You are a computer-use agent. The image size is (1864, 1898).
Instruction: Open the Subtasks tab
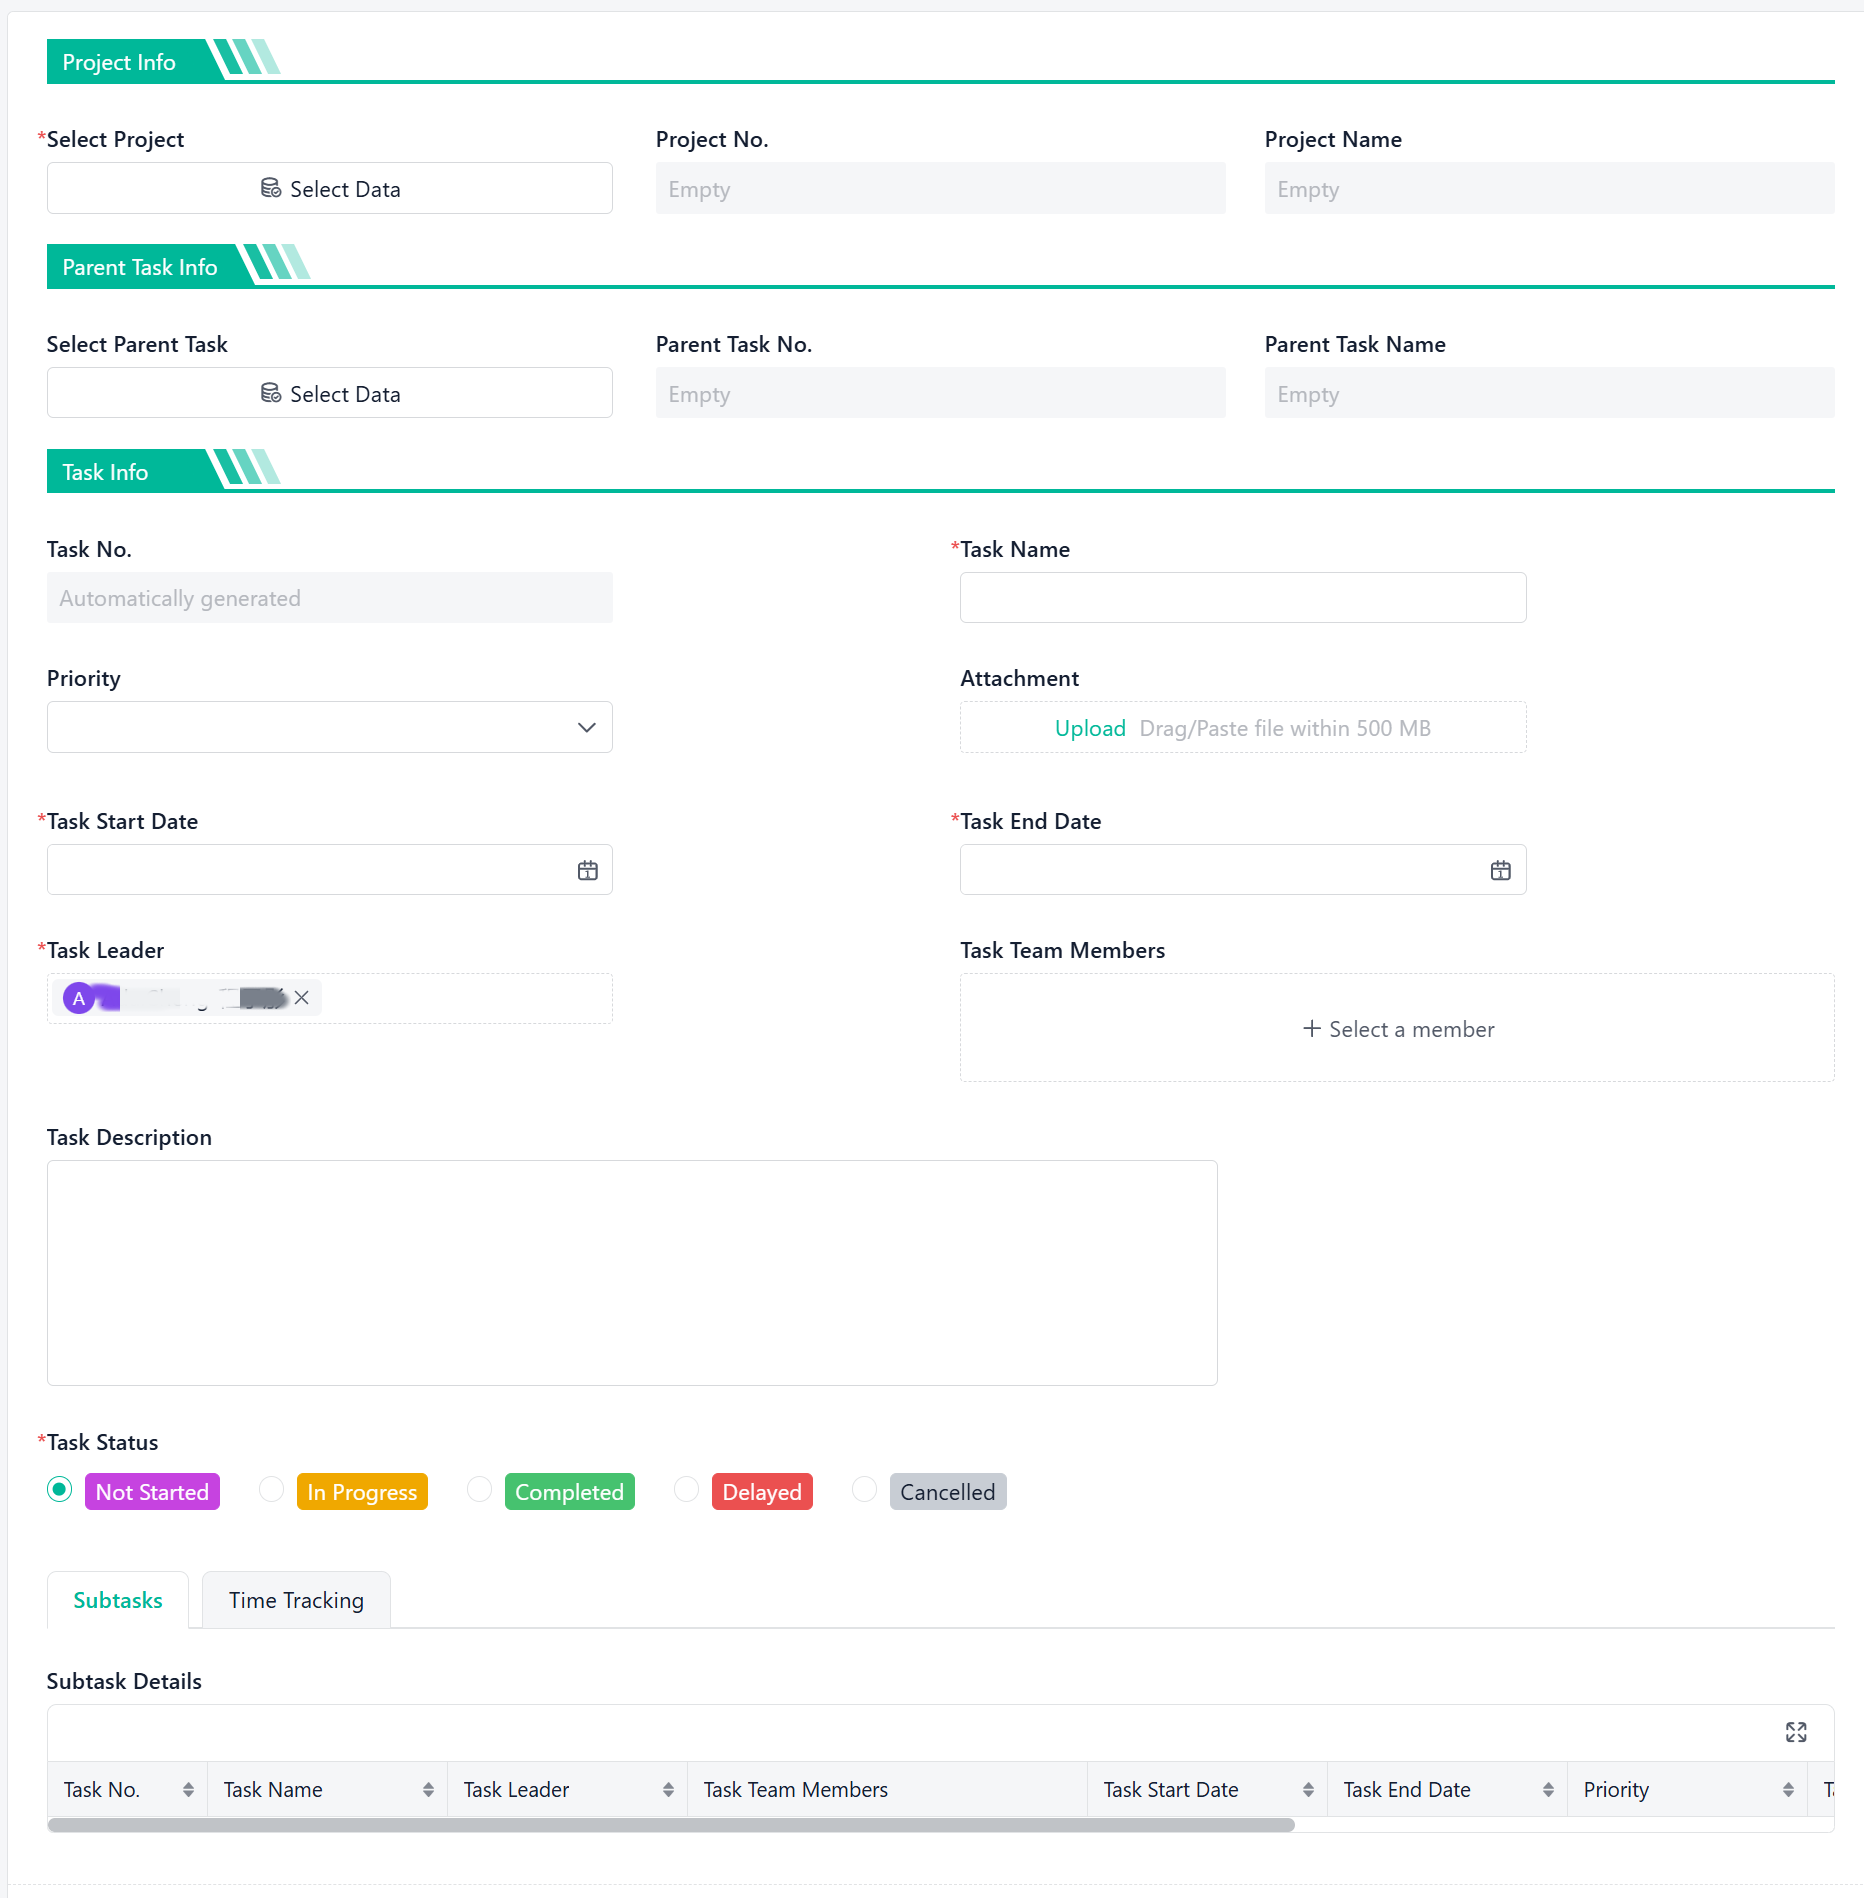coord(118,1600)
